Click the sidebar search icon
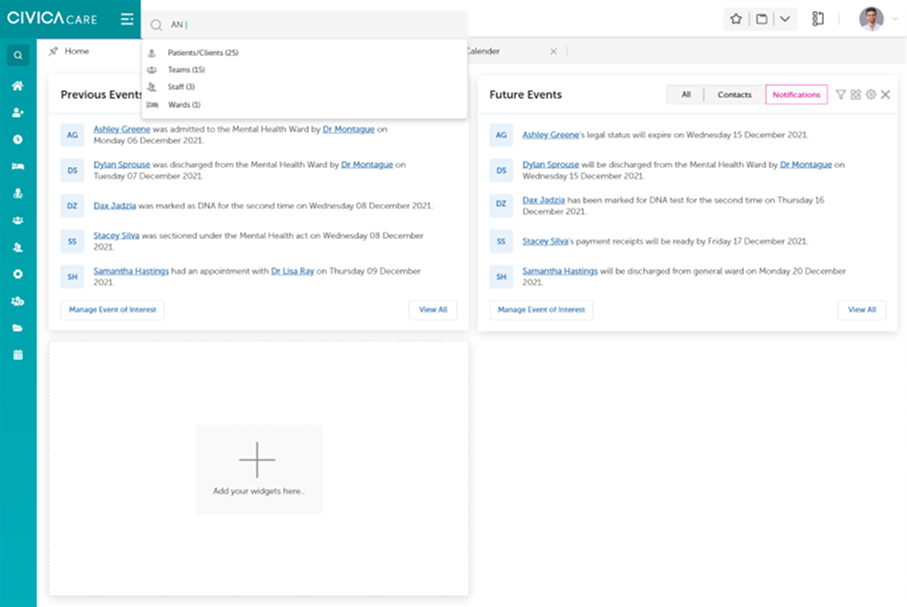 point(18,55)
